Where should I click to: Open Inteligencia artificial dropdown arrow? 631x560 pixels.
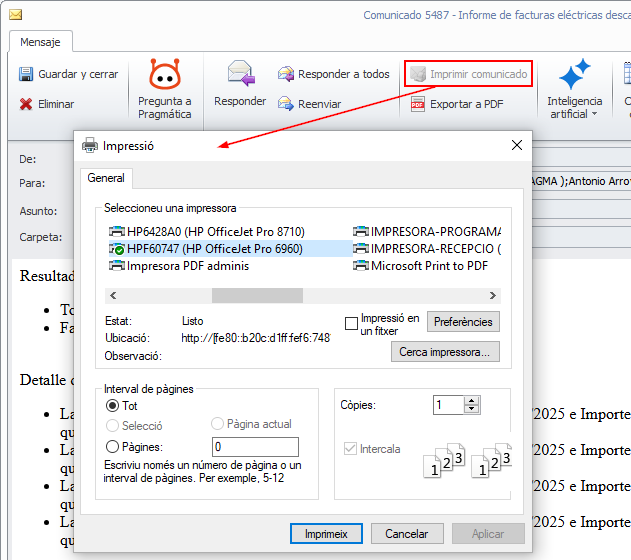tap(594, 114)
